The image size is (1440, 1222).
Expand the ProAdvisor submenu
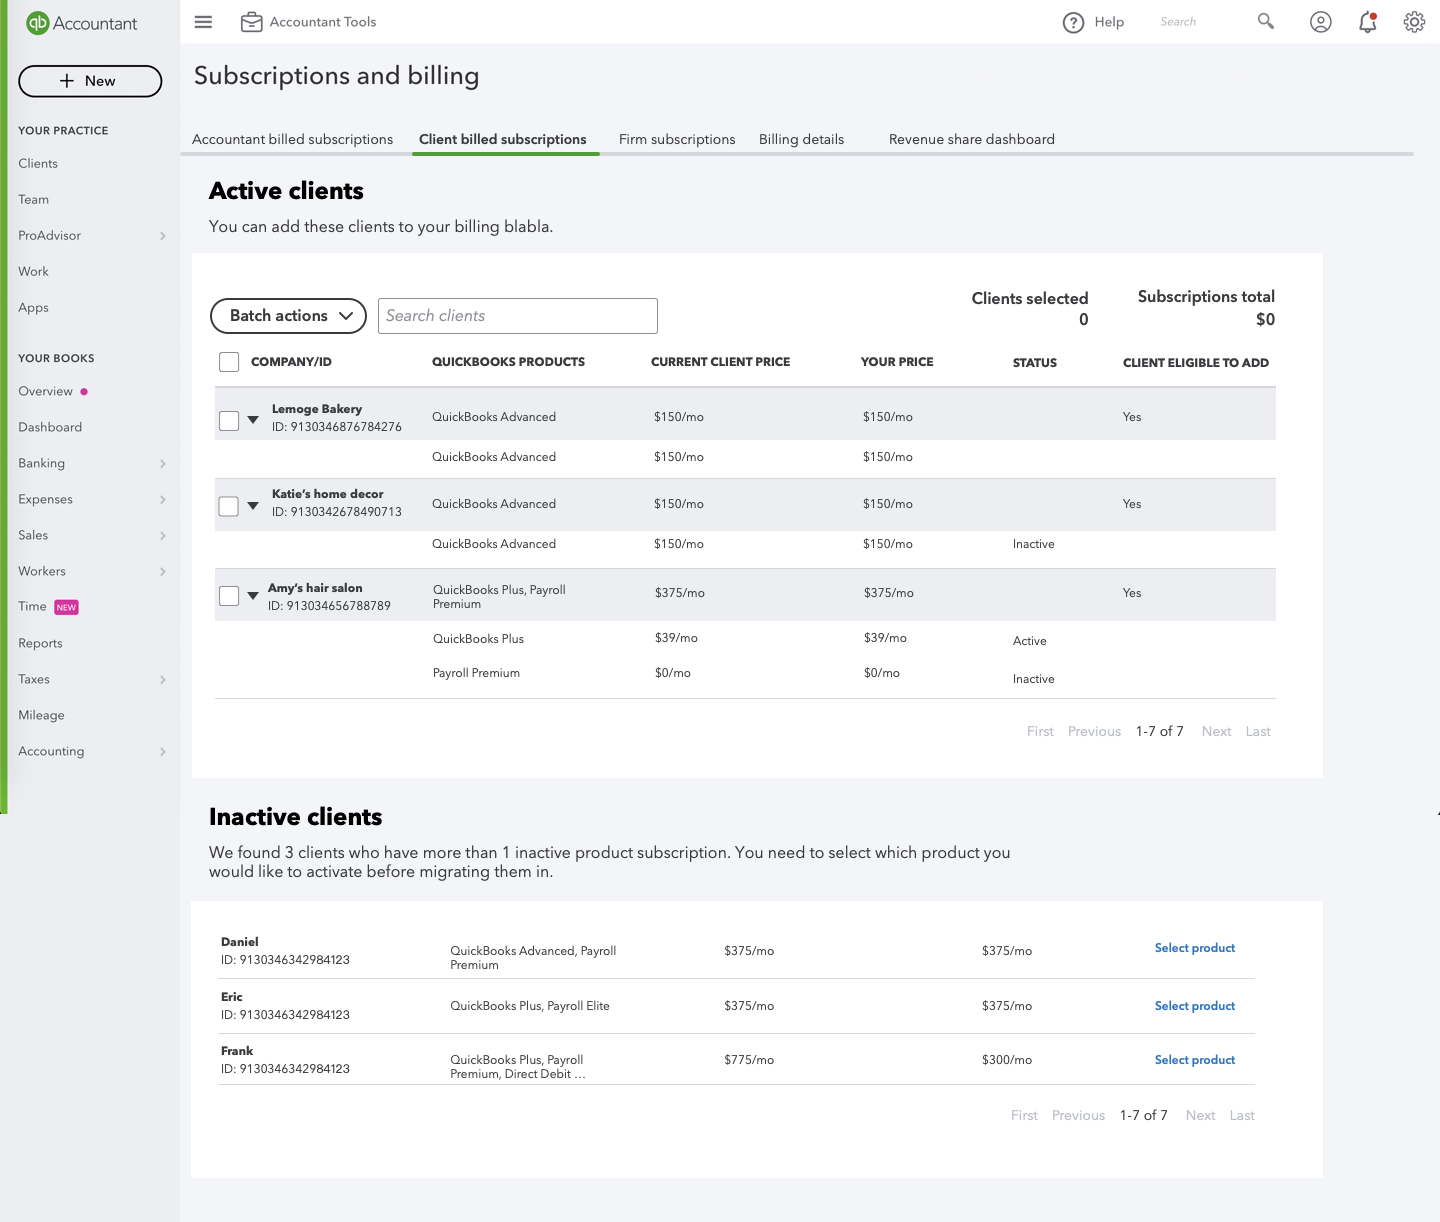point(163,236)
